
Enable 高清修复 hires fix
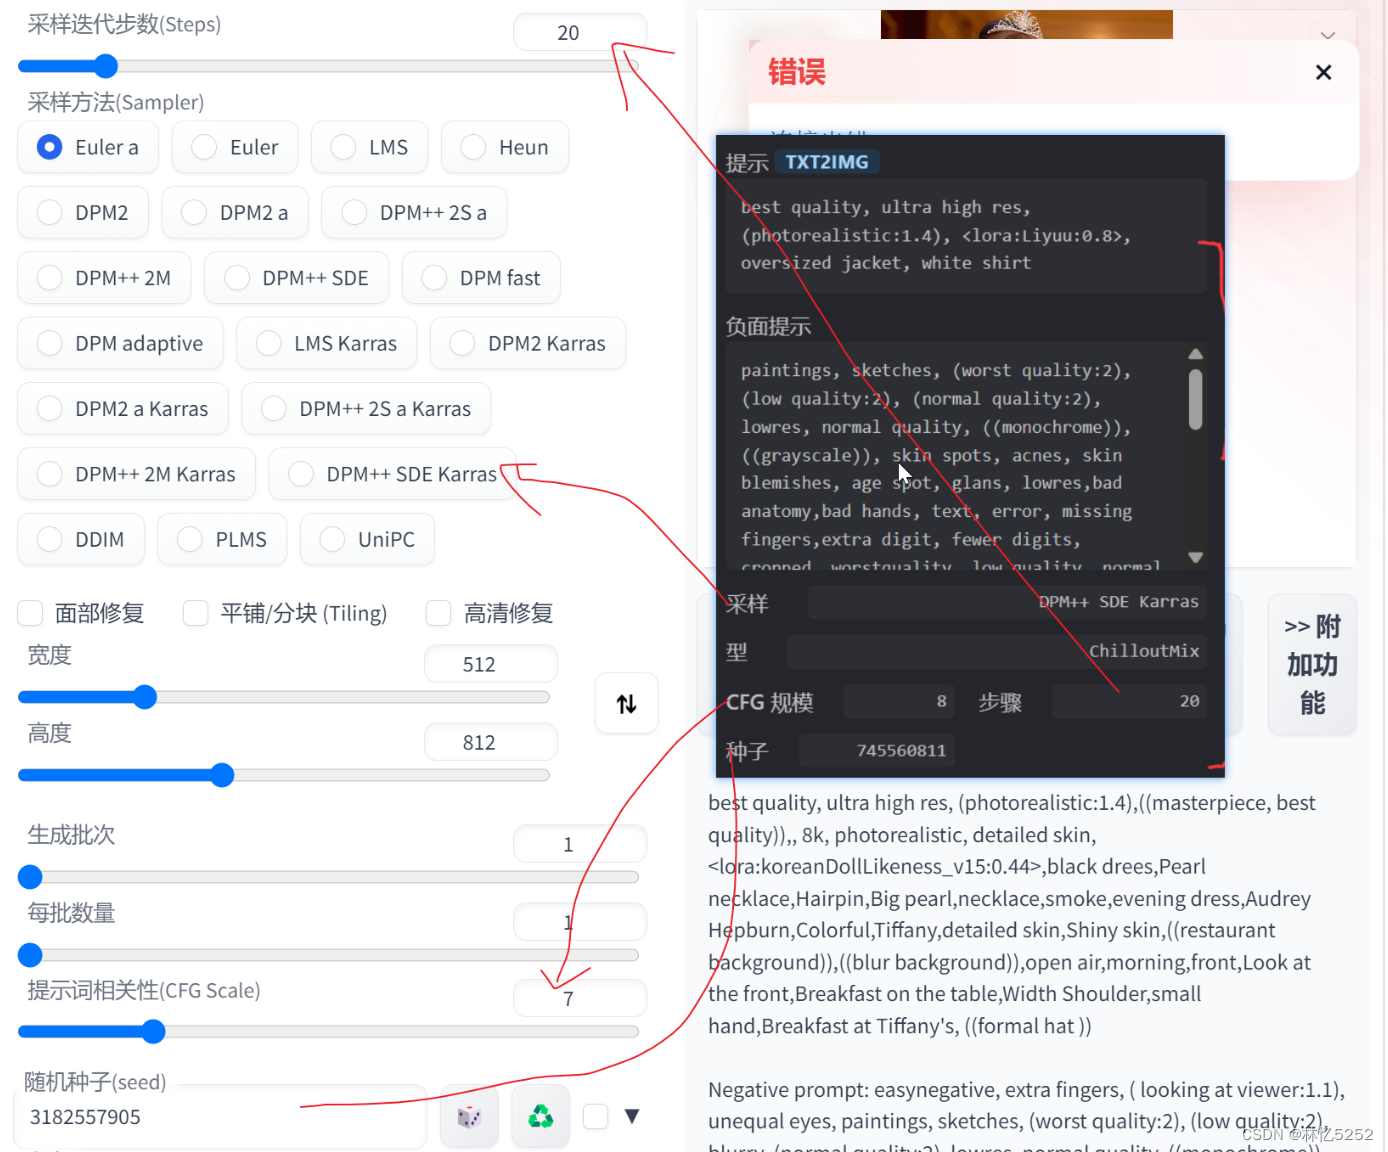point(438,613)
